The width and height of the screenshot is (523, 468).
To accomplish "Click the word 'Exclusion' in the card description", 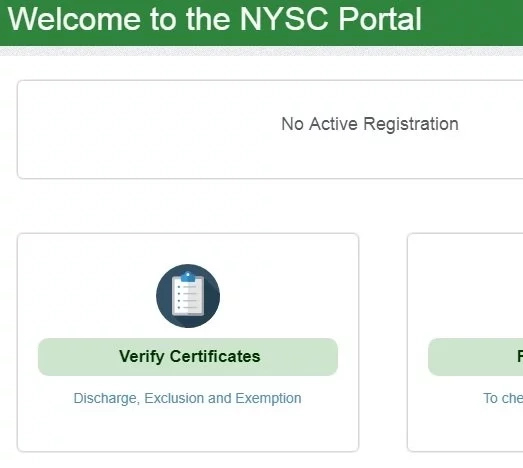I will tap(174, 398).
